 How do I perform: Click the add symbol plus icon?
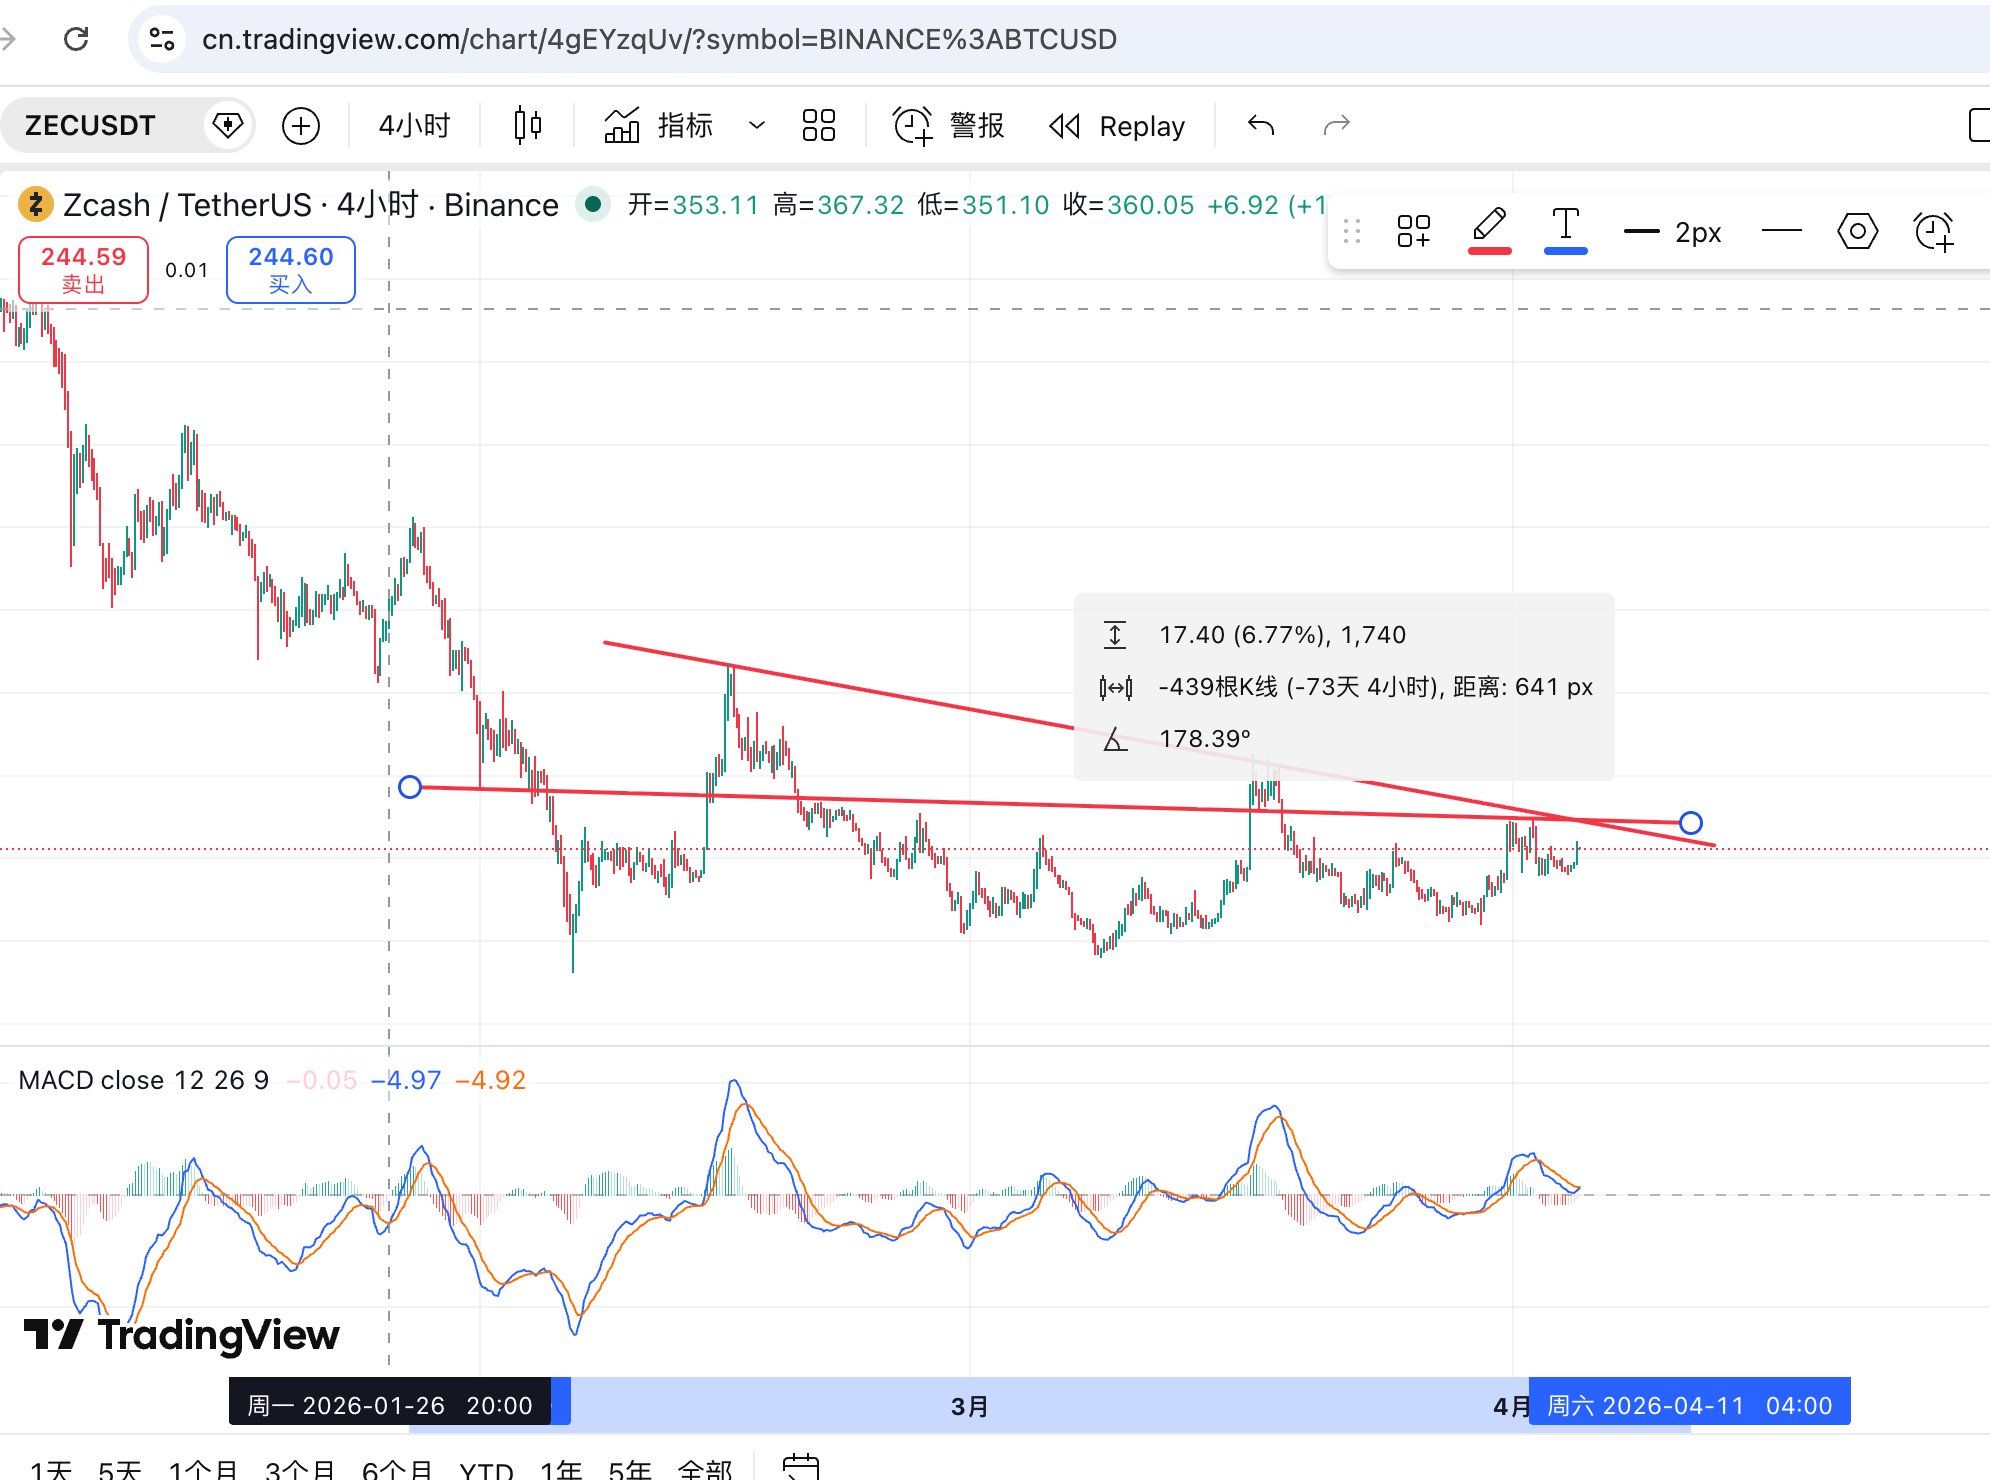coord(301,126)
